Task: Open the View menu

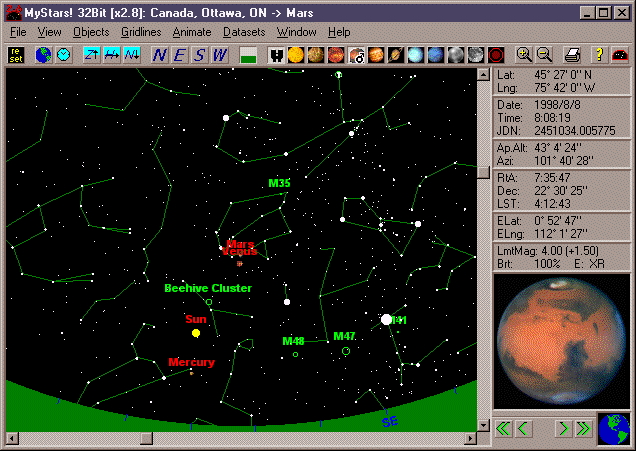Action: [x=49, y=32]
